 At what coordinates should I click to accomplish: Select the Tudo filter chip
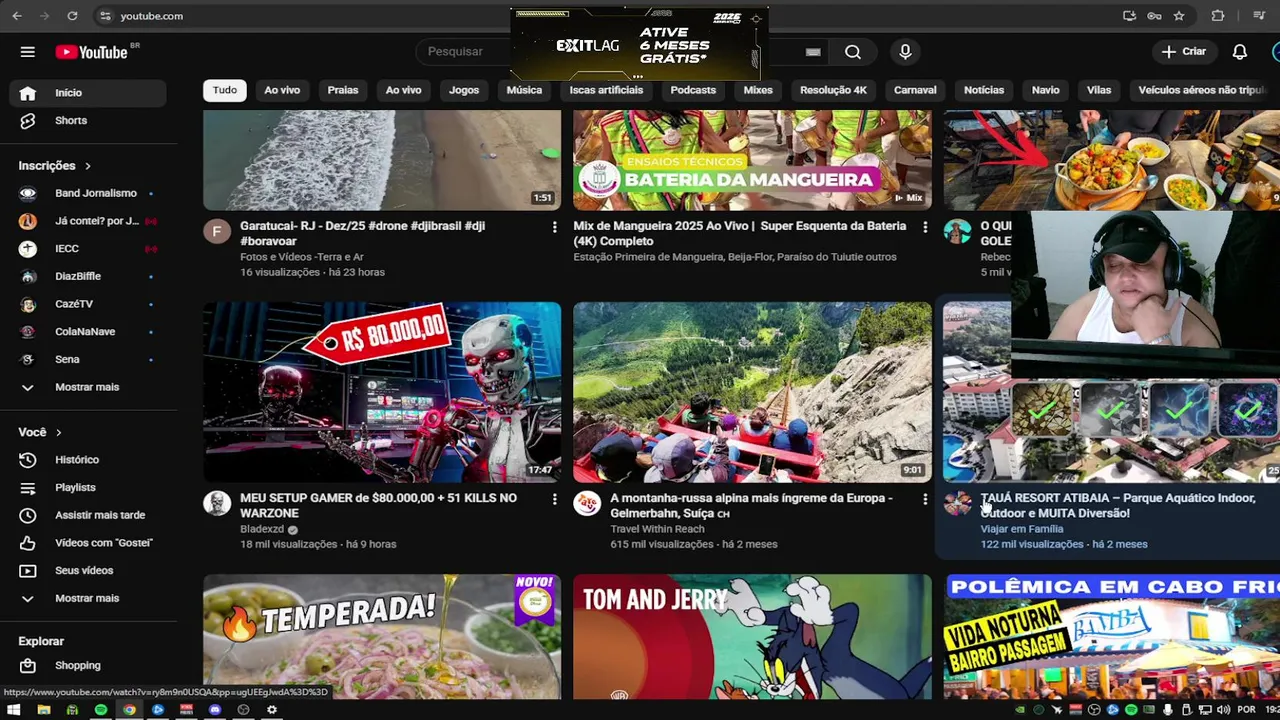225,90
